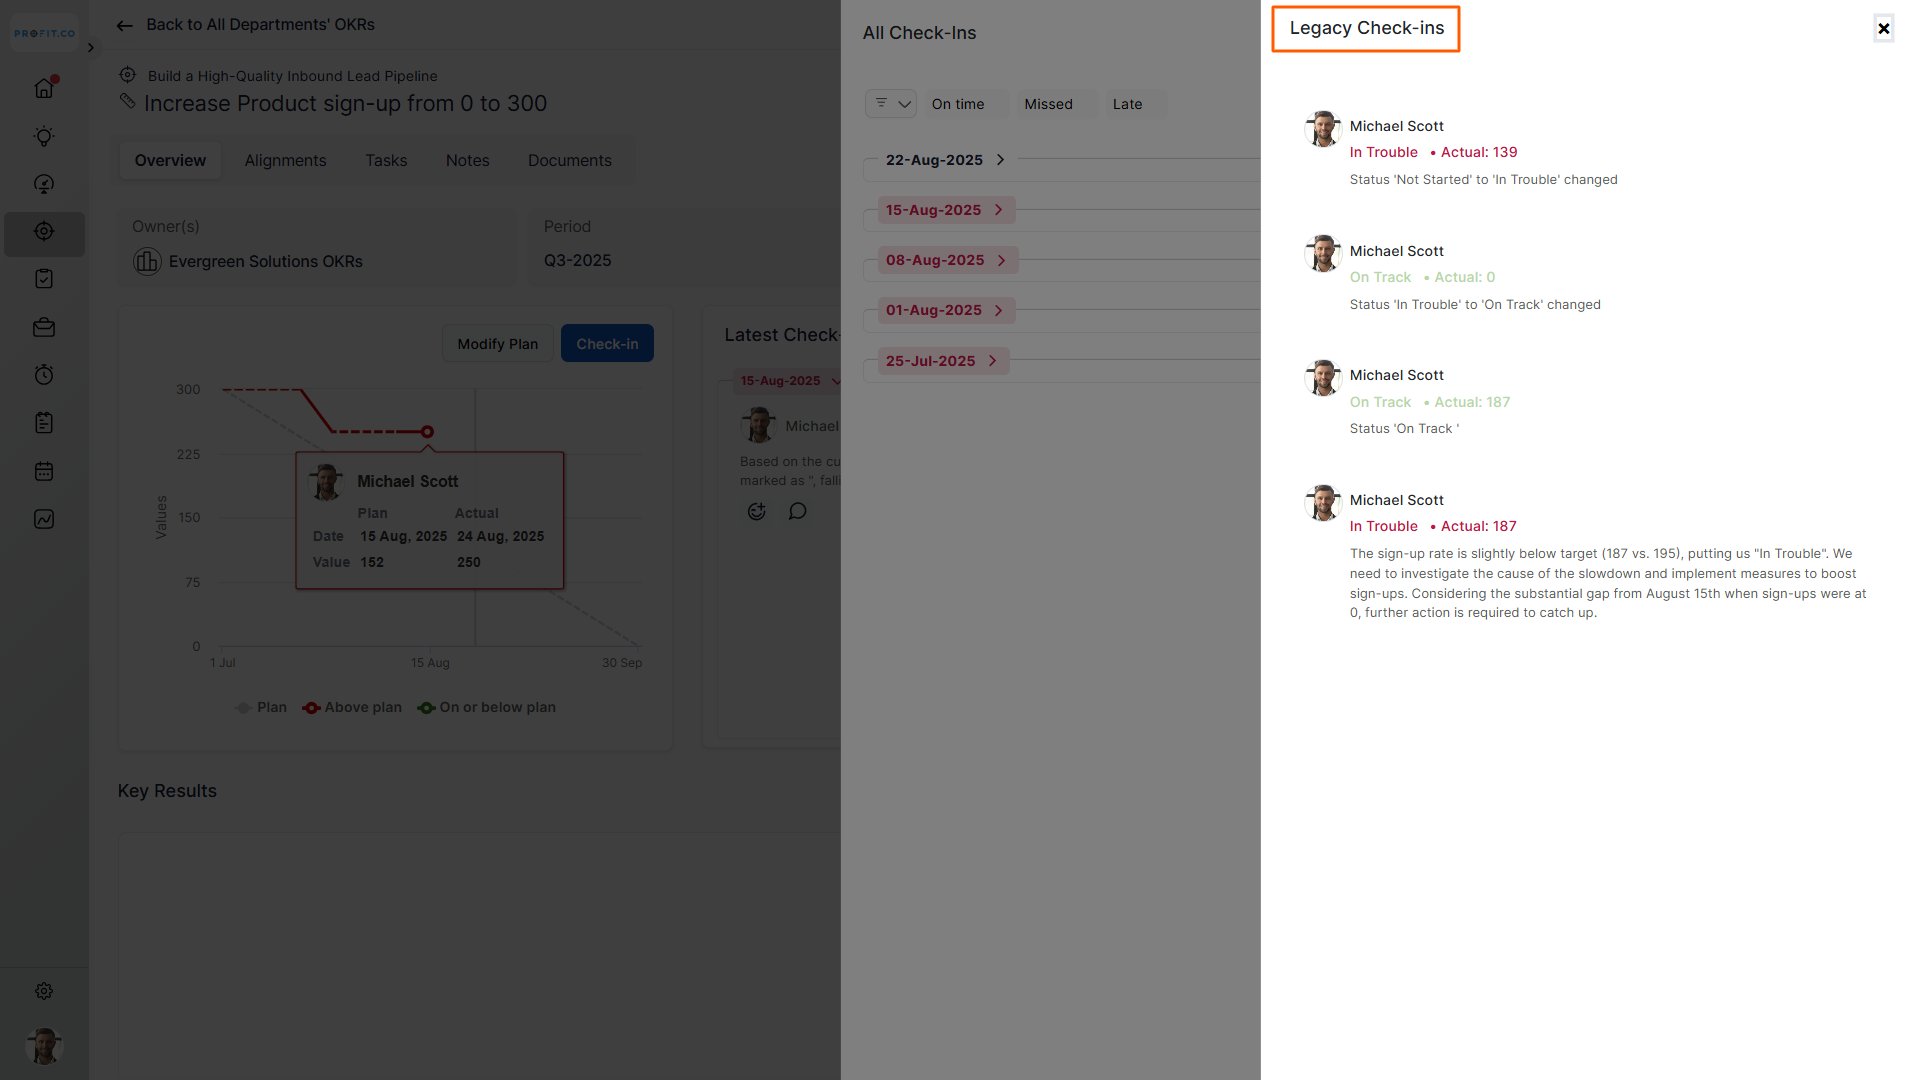Open the Tasks tab
The image size is (1920, 1080).
(386, 161)
